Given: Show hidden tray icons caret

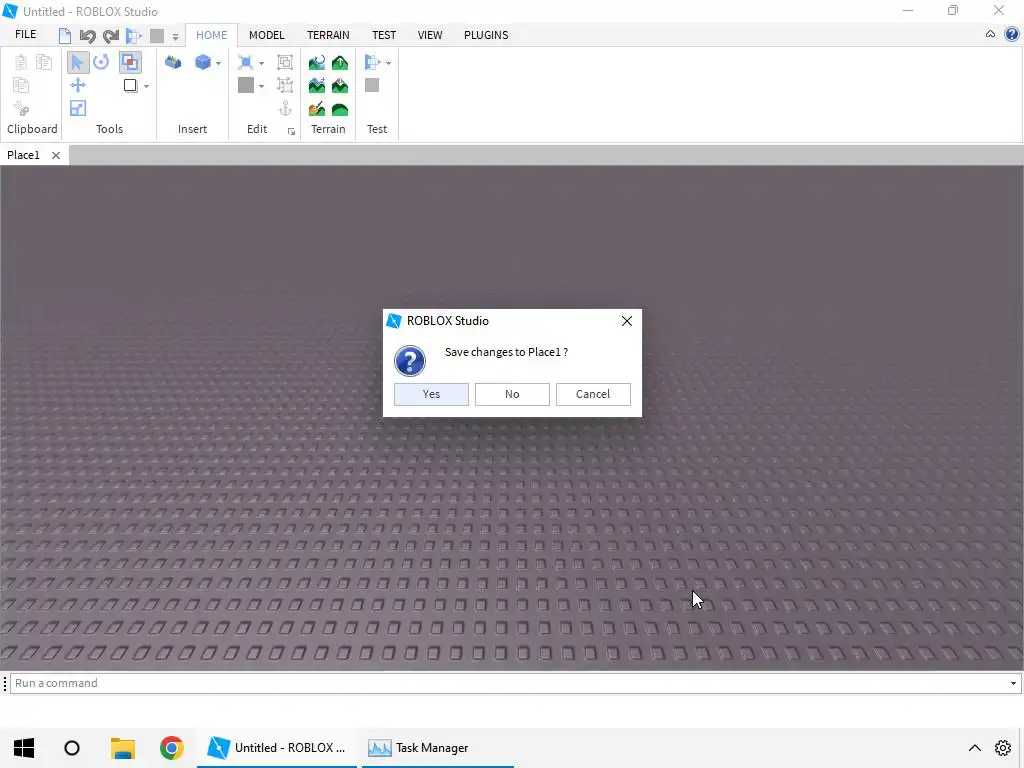Looking at the screenshot, I should pyautogui.click(x=974, y=748).
